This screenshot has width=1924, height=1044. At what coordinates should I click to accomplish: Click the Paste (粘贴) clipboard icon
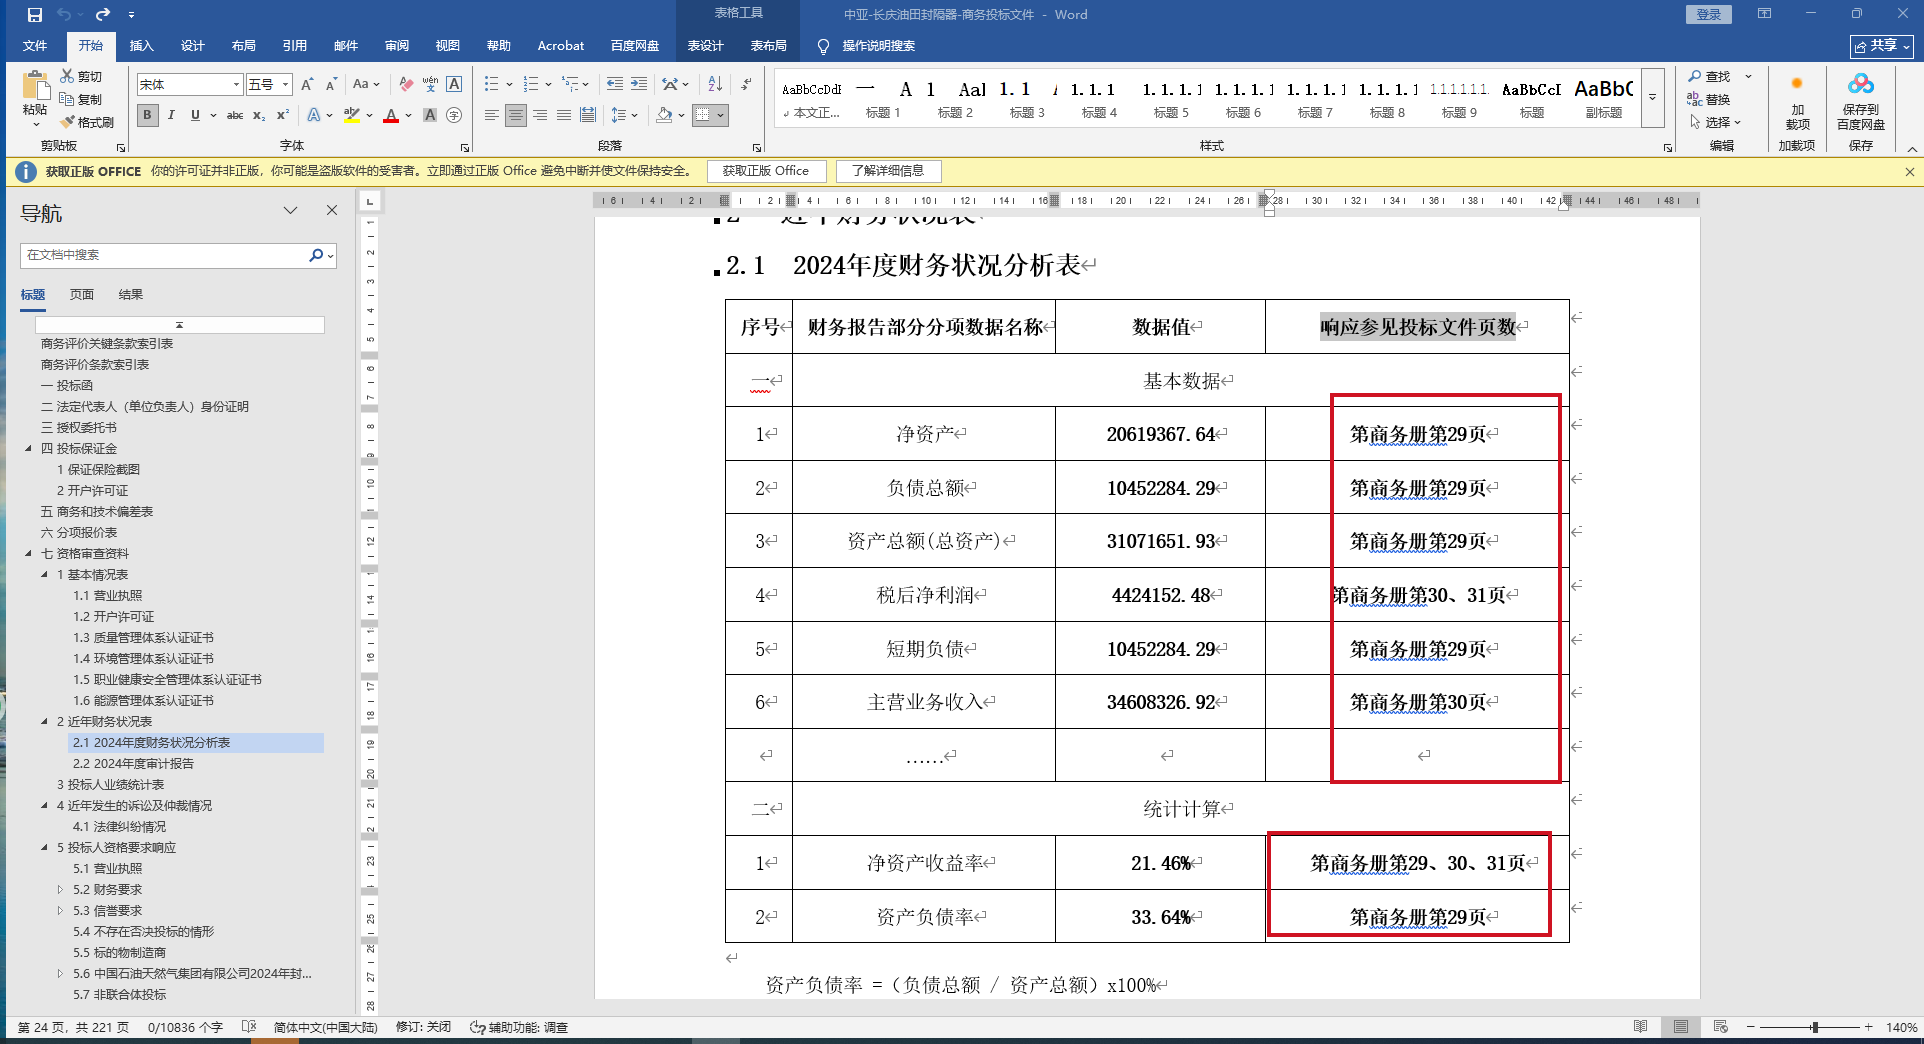click(x=35, y=87)
